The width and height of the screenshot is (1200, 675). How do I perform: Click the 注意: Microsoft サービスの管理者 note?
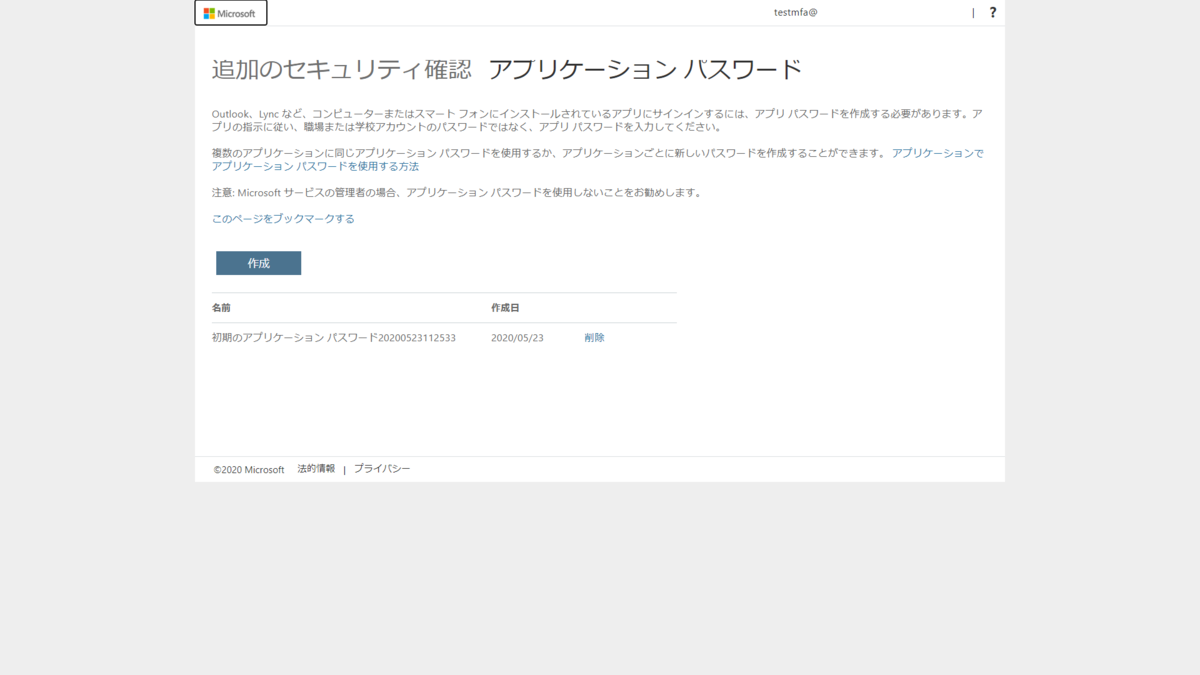457,193
